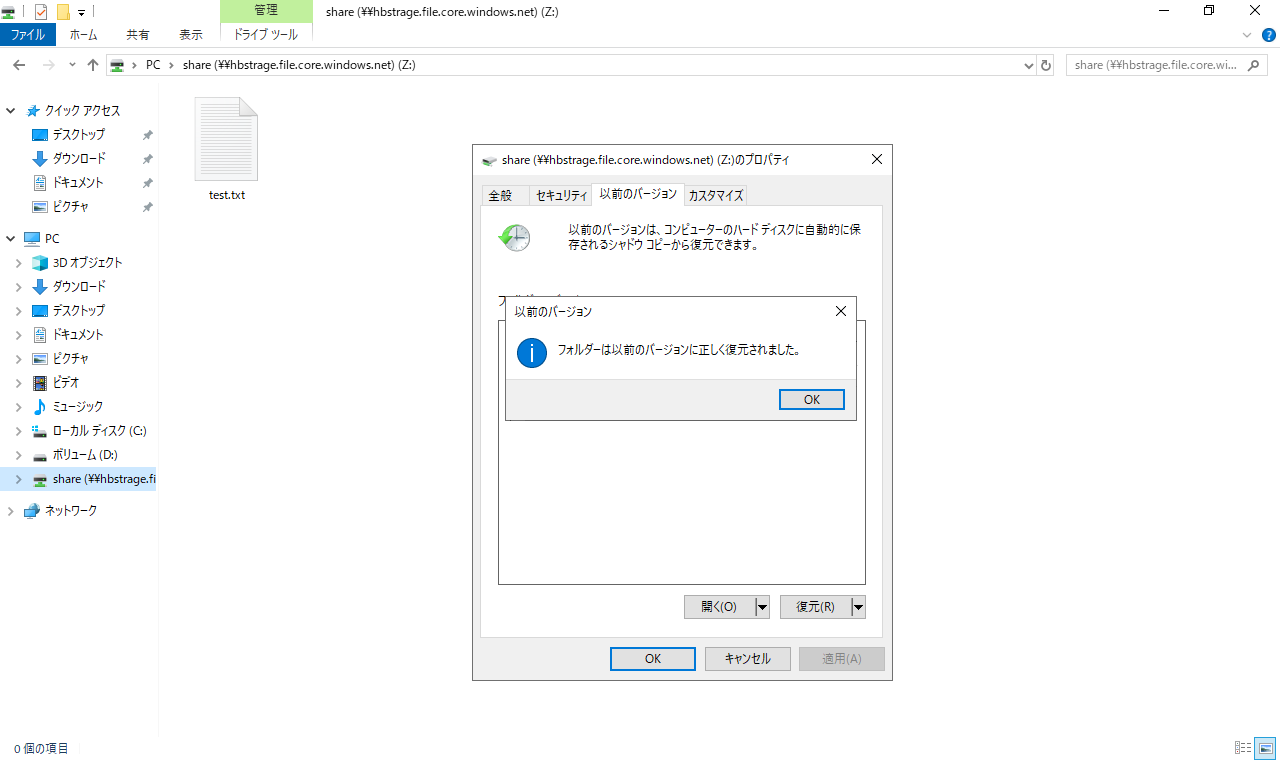This screenshot has width=1280, height=760.
Task: Expand the ネットワーク tree node
Action: pos(11,511)
